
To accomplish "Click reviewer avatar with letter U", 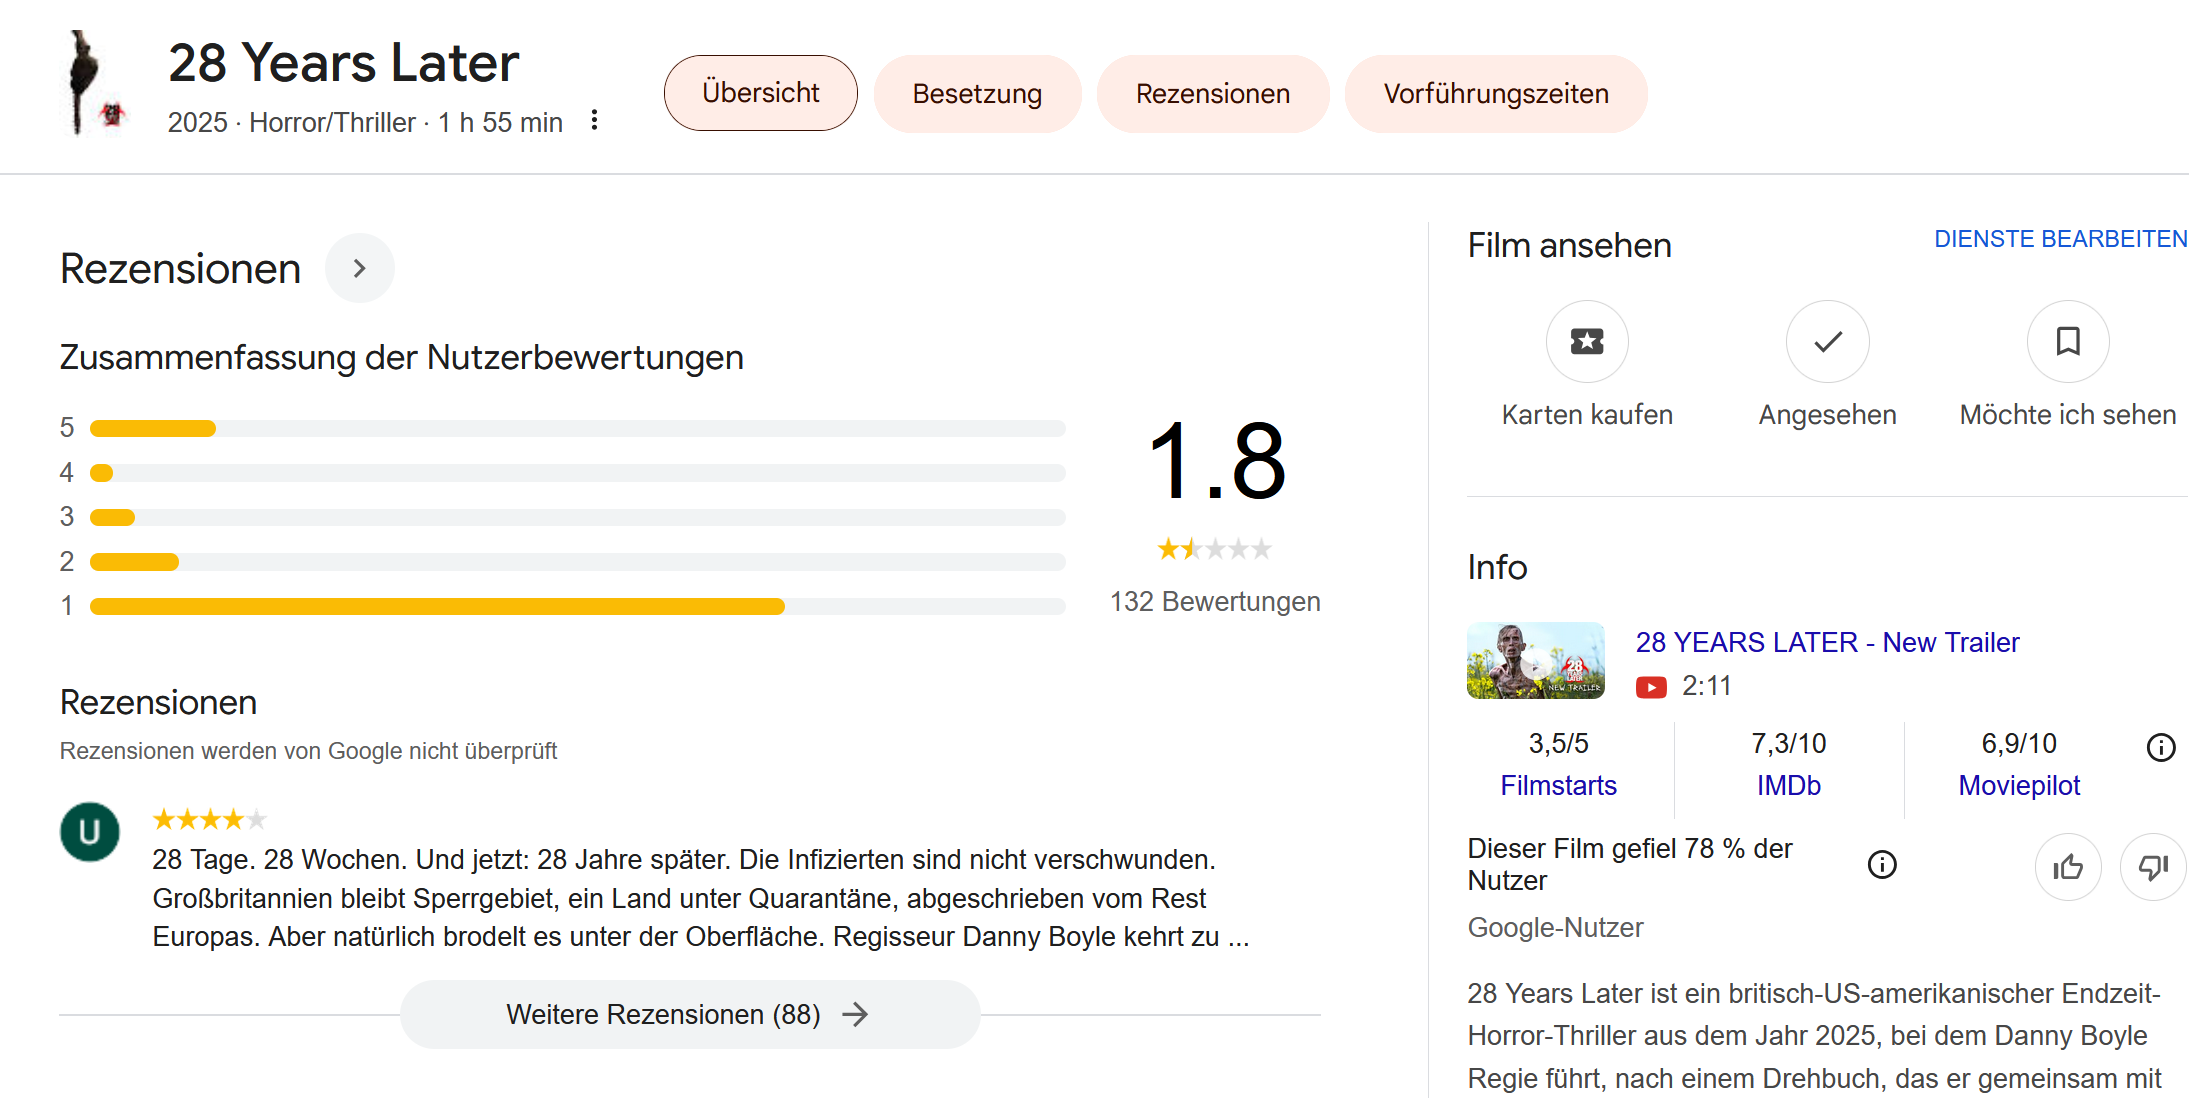I will tap(90, 832).
